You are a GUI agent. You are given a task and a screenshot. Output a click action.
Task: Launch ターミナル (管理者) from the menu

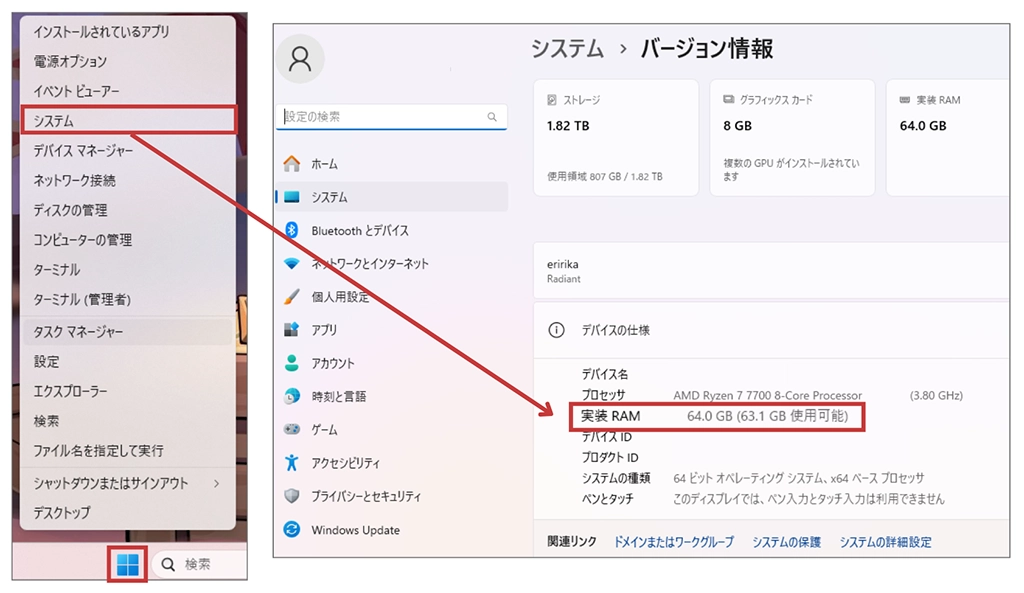coord(128,299)
